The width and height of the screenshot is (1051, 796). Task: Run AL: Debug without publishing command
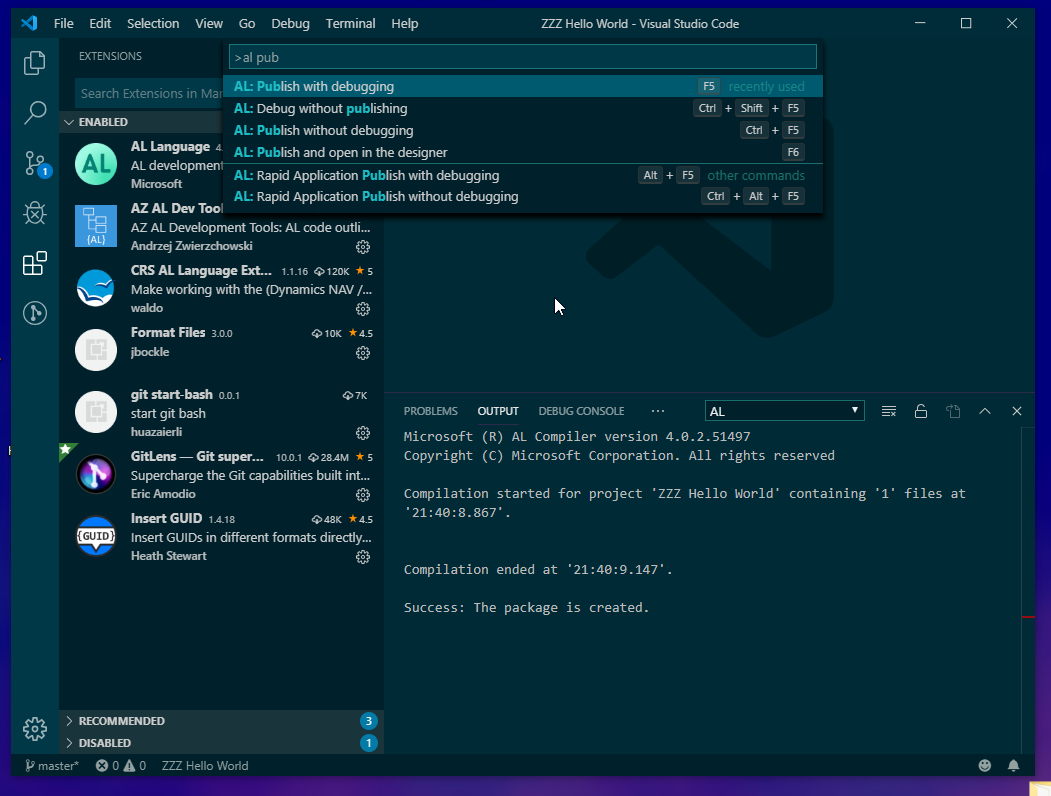tap(523, 109)
